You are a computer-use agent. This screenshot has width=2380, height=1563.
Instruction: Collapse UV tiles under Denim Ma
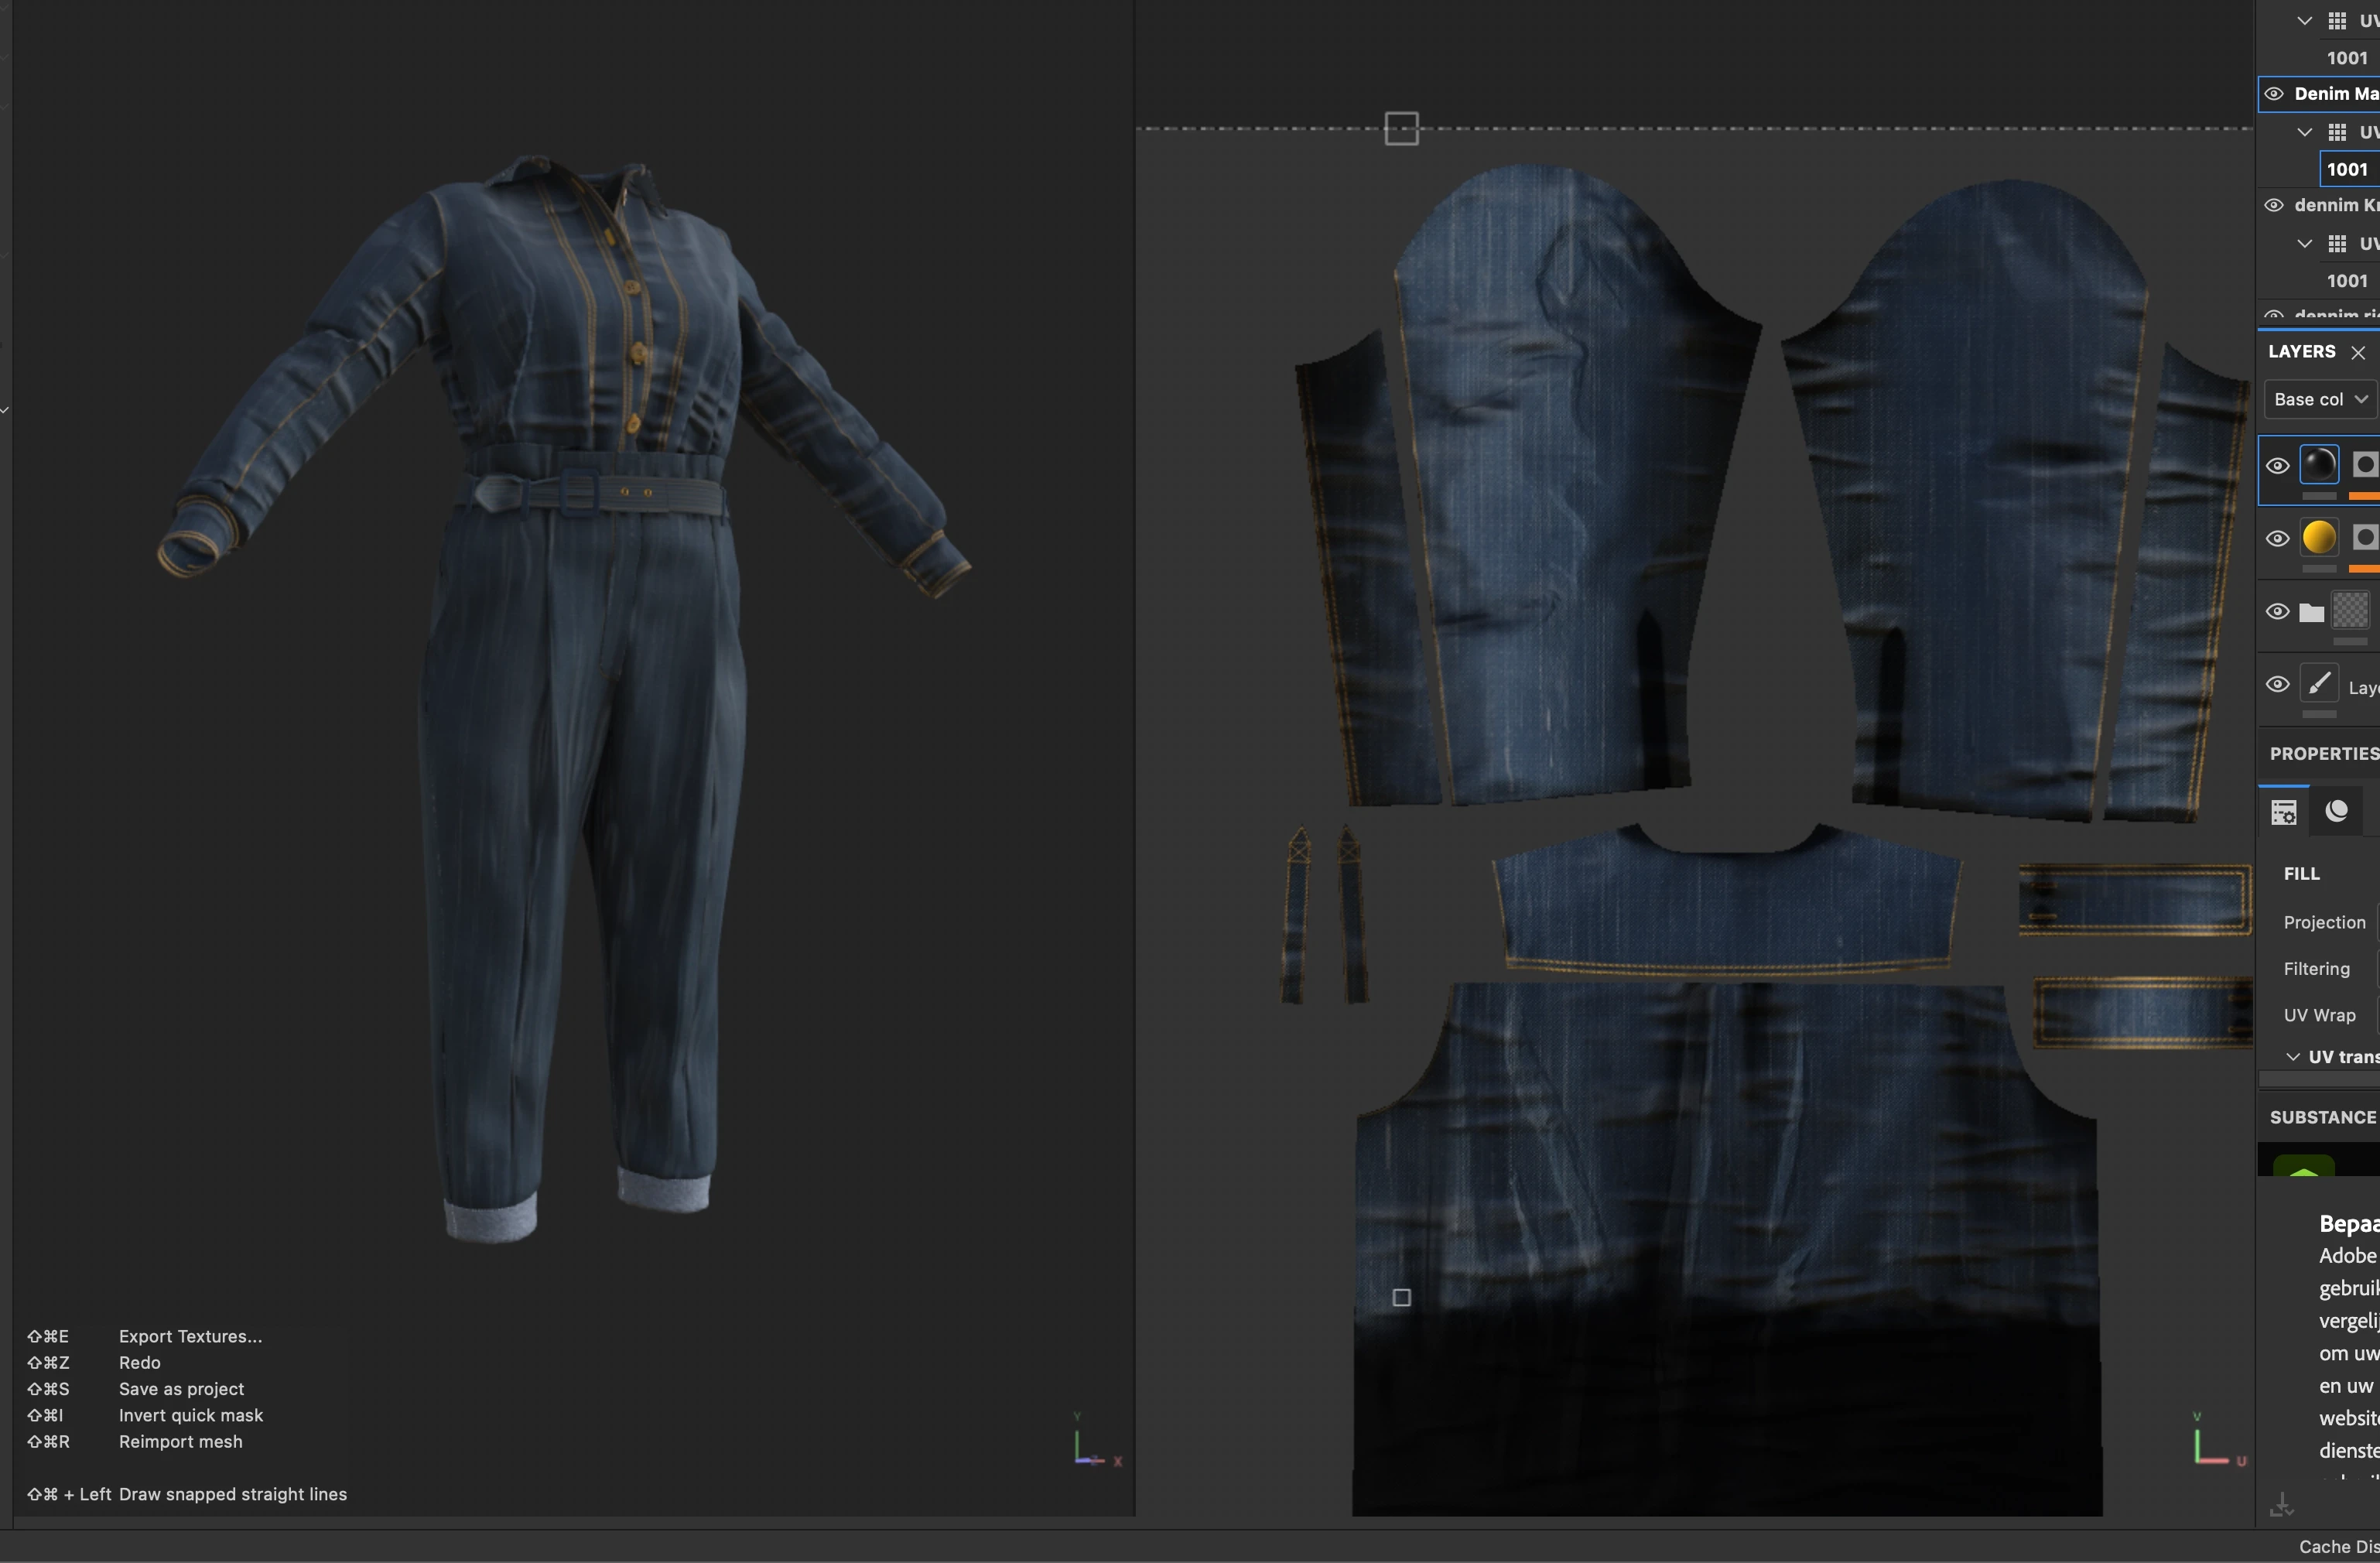click(x=2304, y=132)
